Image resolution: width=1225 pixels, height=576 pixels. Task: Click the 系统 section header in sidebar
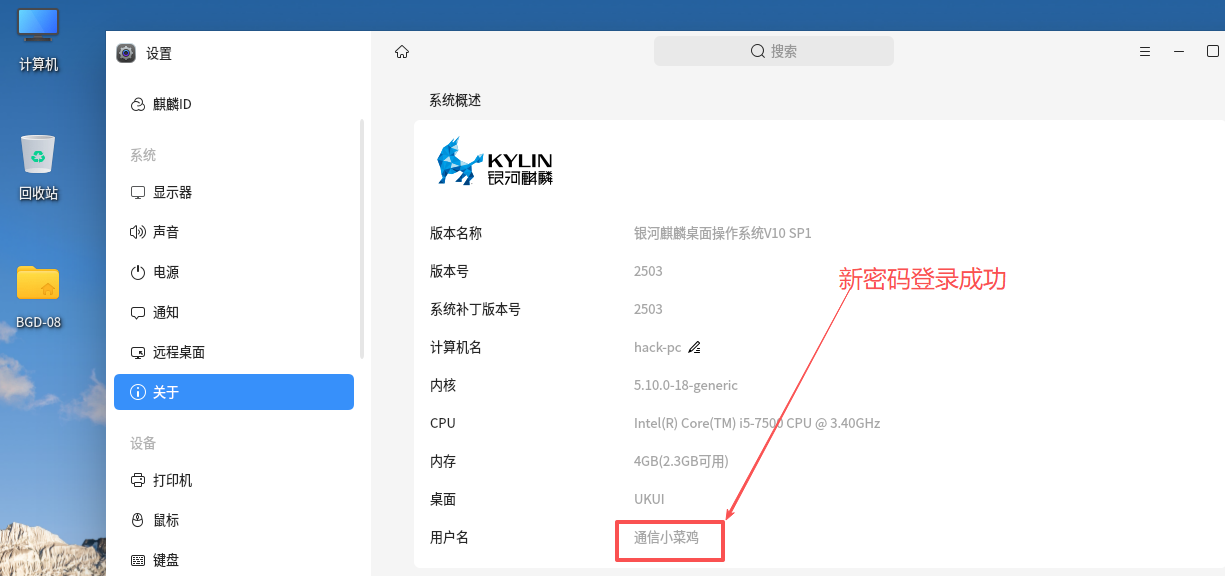143,155
